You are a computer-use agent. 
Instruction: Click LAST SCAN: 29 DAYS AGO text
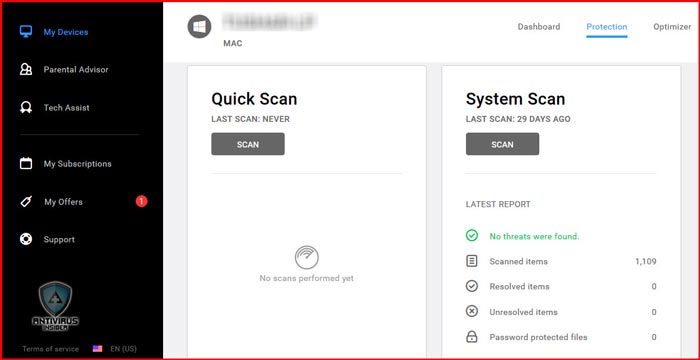518,119
